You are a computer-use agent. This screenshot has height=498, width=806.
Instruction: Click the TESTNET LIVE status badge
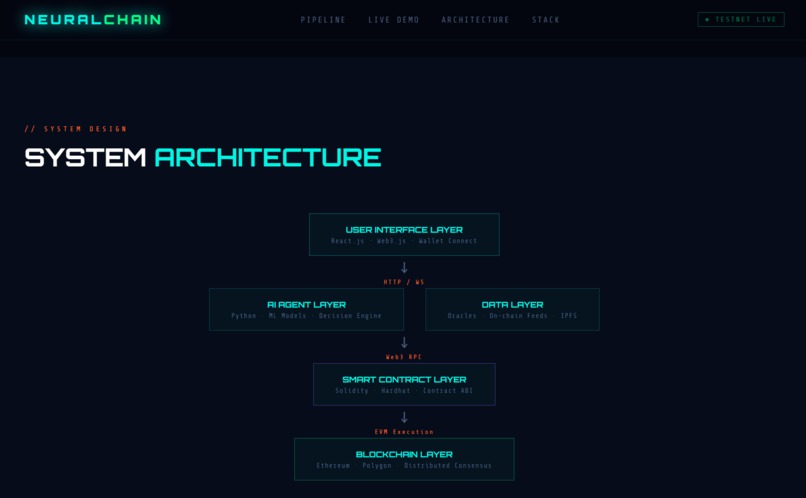pos(741,20)
